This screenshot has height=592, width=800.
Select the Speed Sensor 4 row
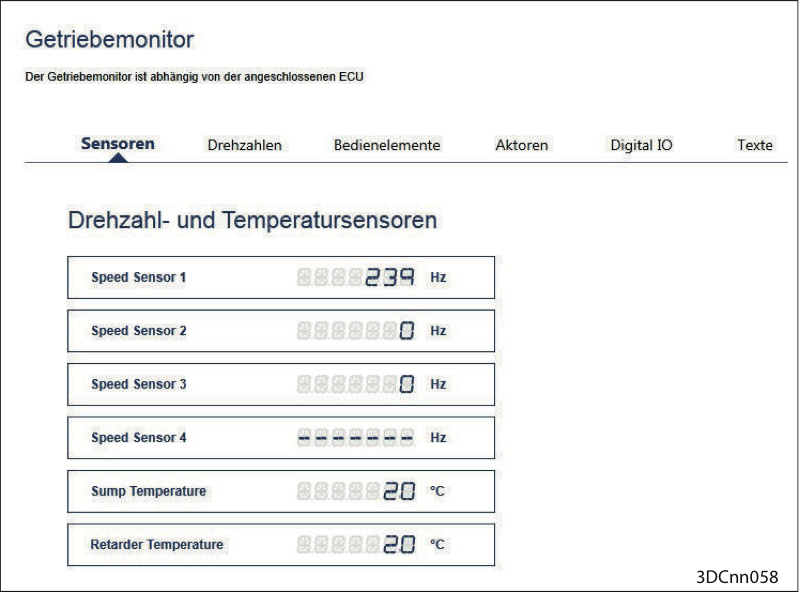[281, 438]
